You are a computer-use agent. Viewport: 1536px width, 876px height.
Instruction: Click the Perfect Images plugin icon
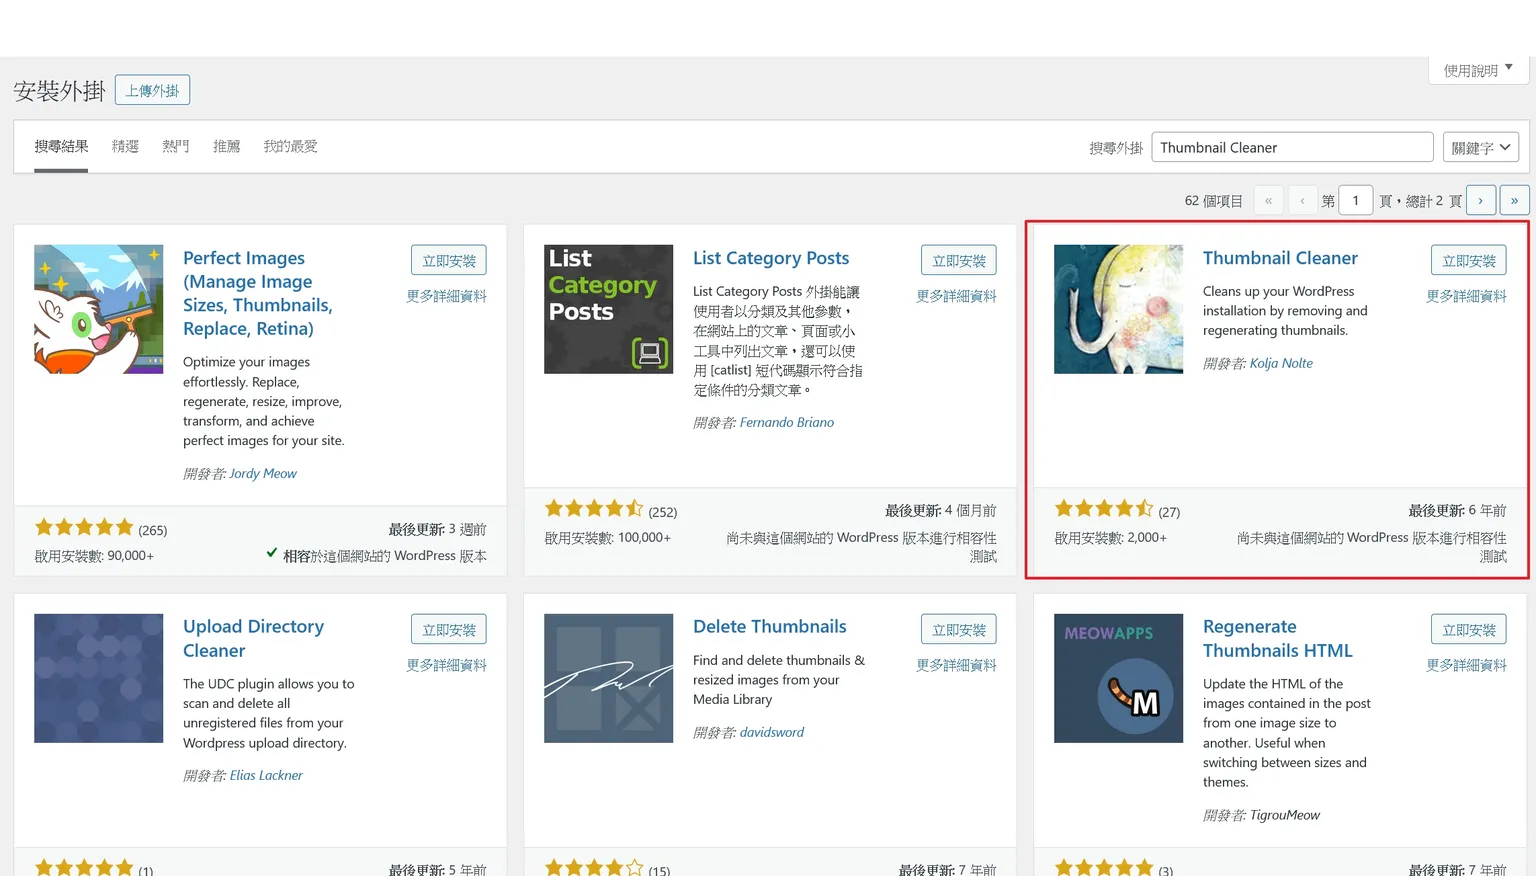tap(98, 309)
